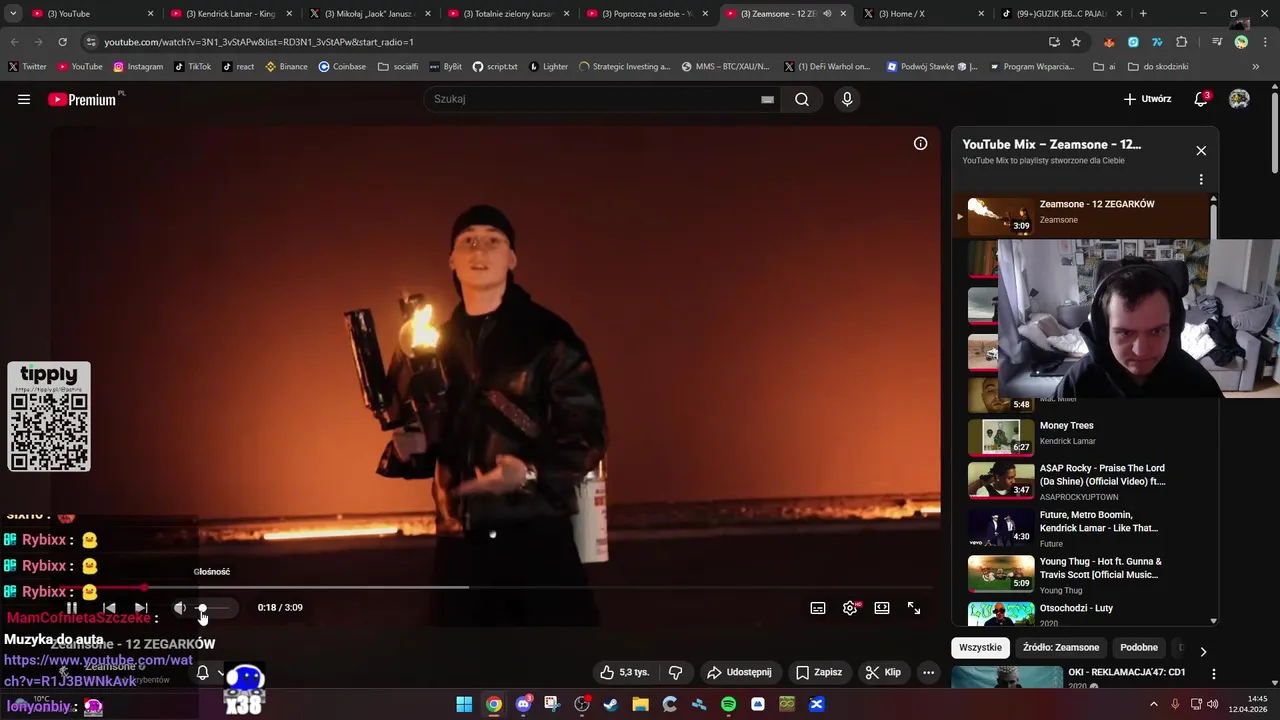Open the Mix playlist three-dot options
This screenshot has height=720, width=1280.
[x=1201, y=180]
